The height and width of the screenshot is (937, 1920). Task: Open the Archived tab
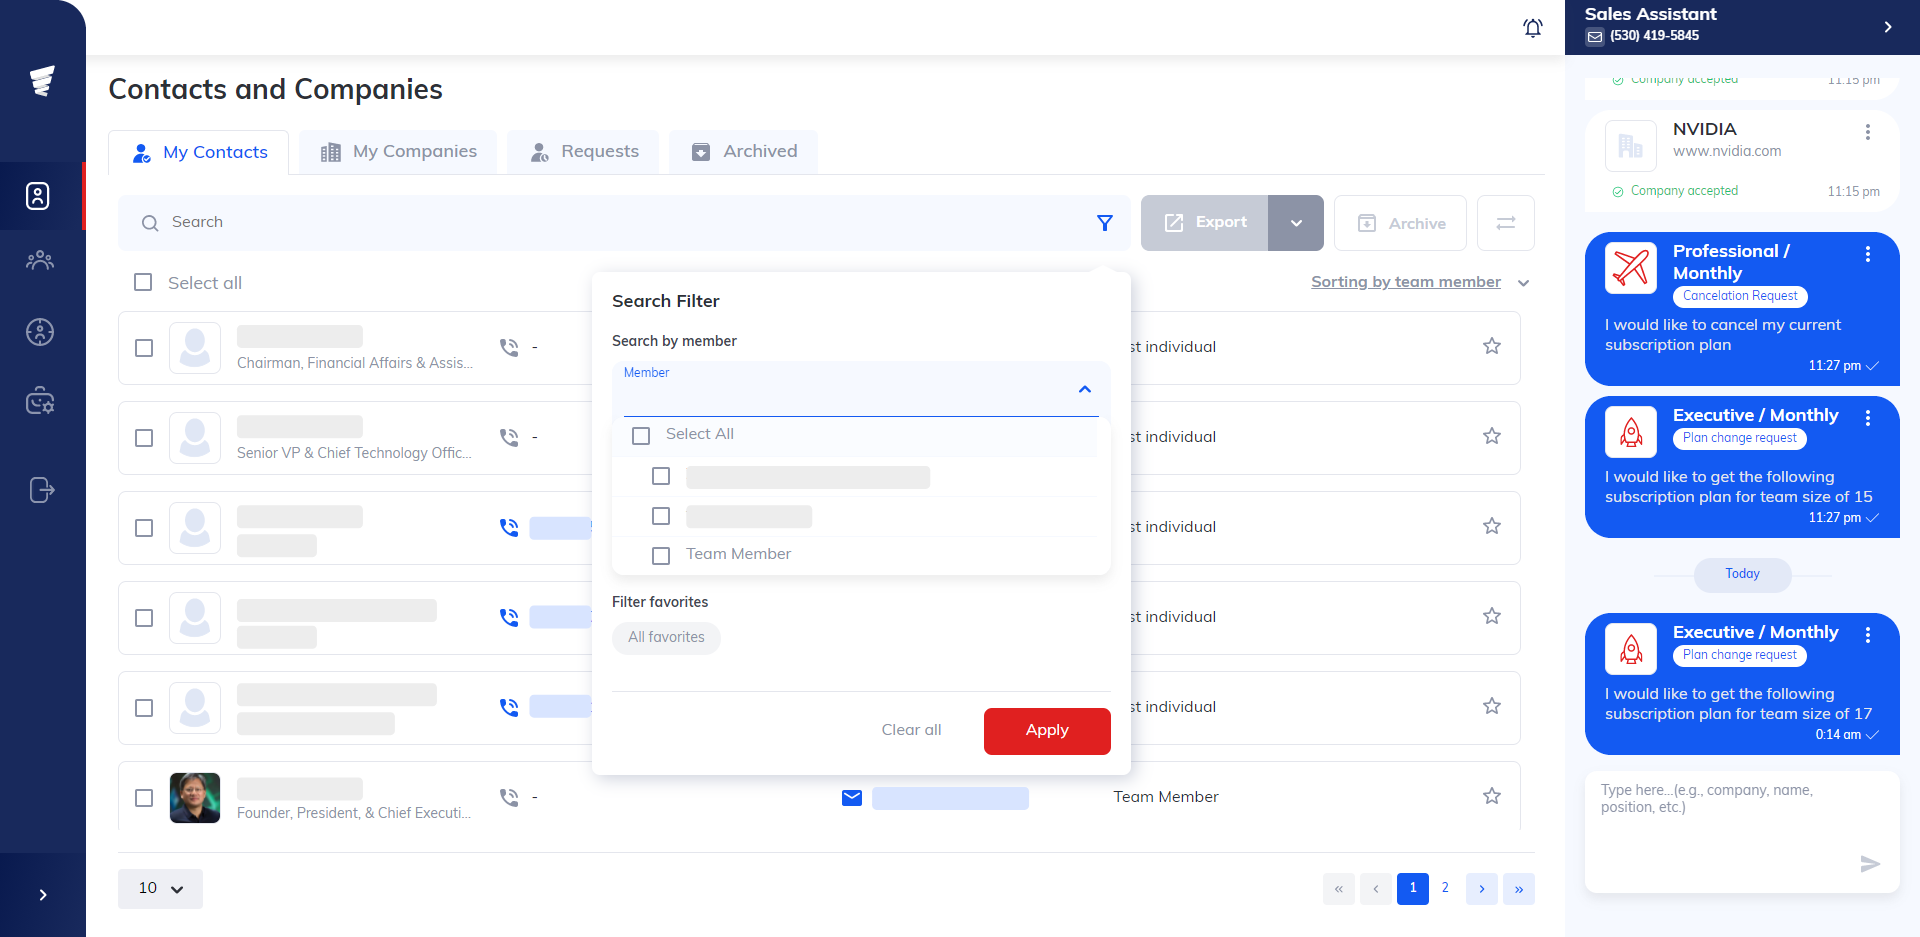743,151
